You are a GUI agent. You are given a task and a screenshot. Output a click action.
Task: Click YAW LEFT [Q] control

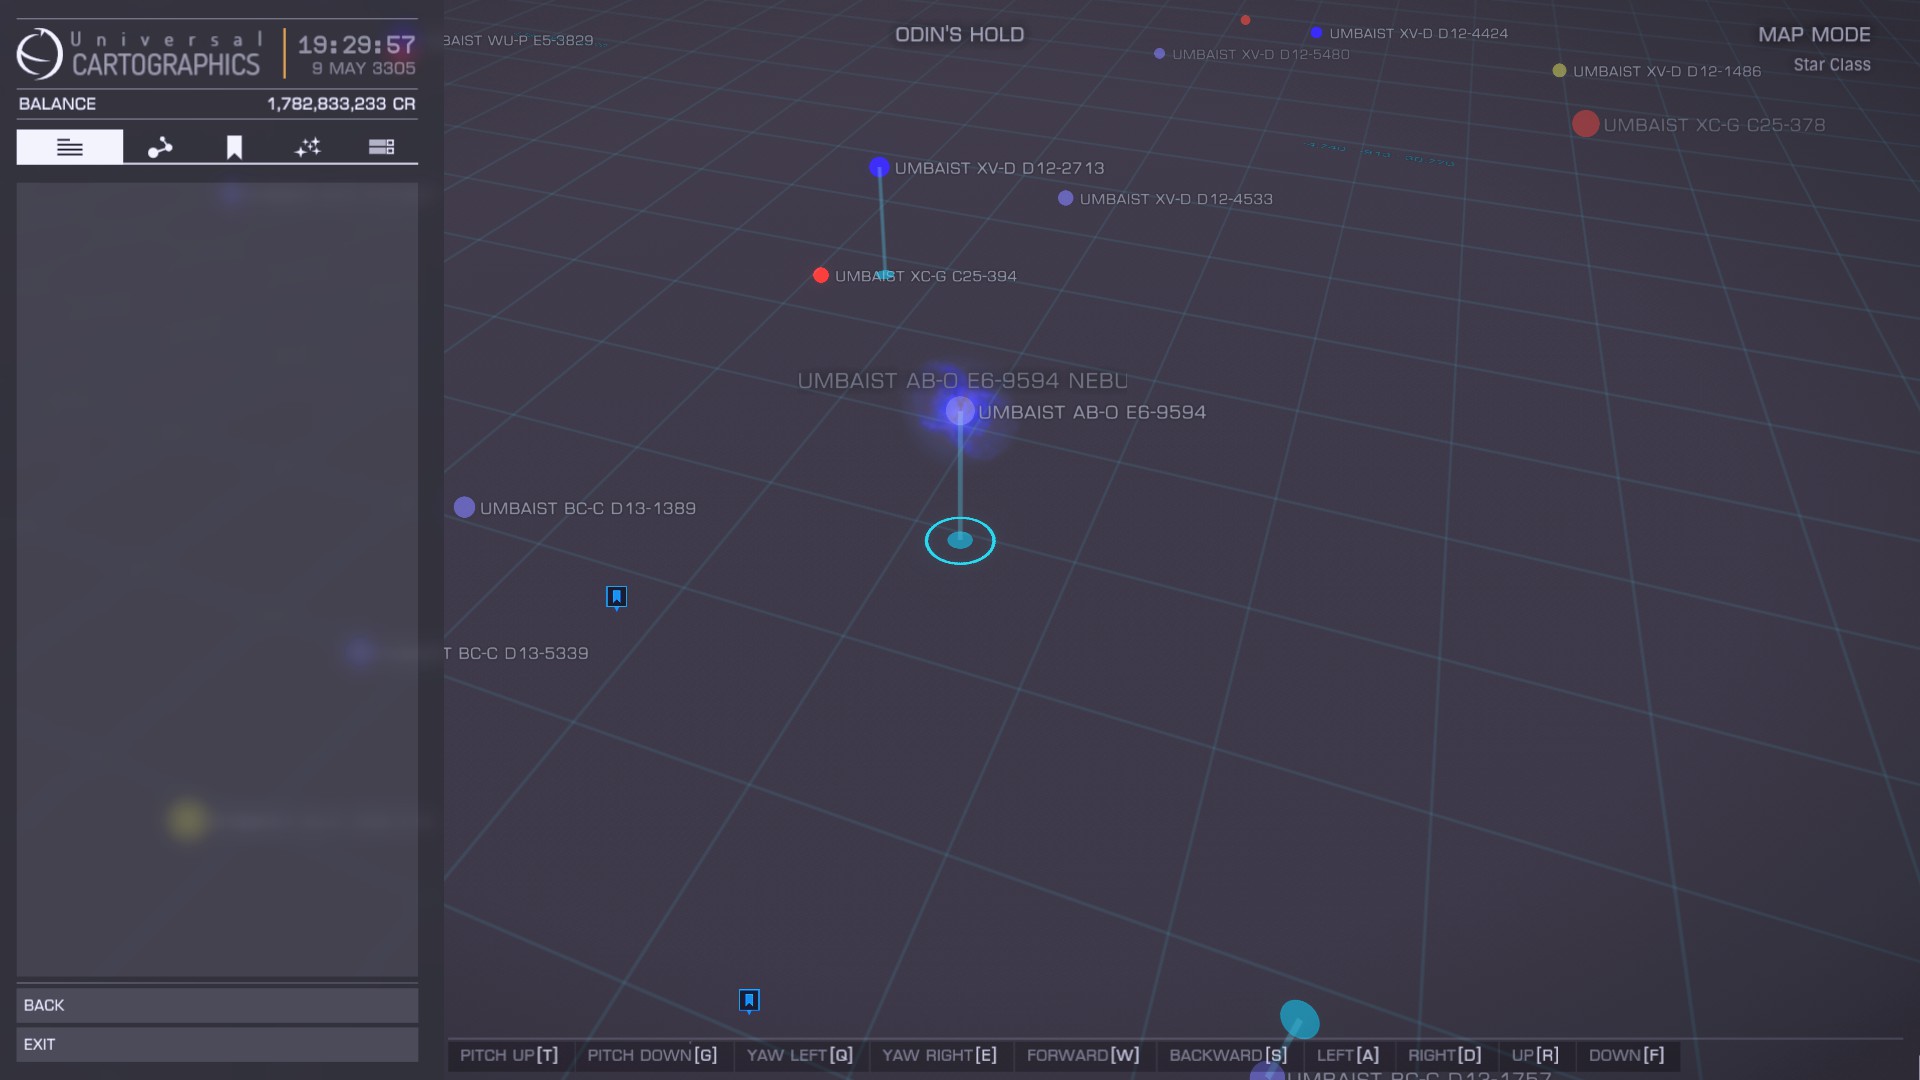click(x=800, y=1055)
